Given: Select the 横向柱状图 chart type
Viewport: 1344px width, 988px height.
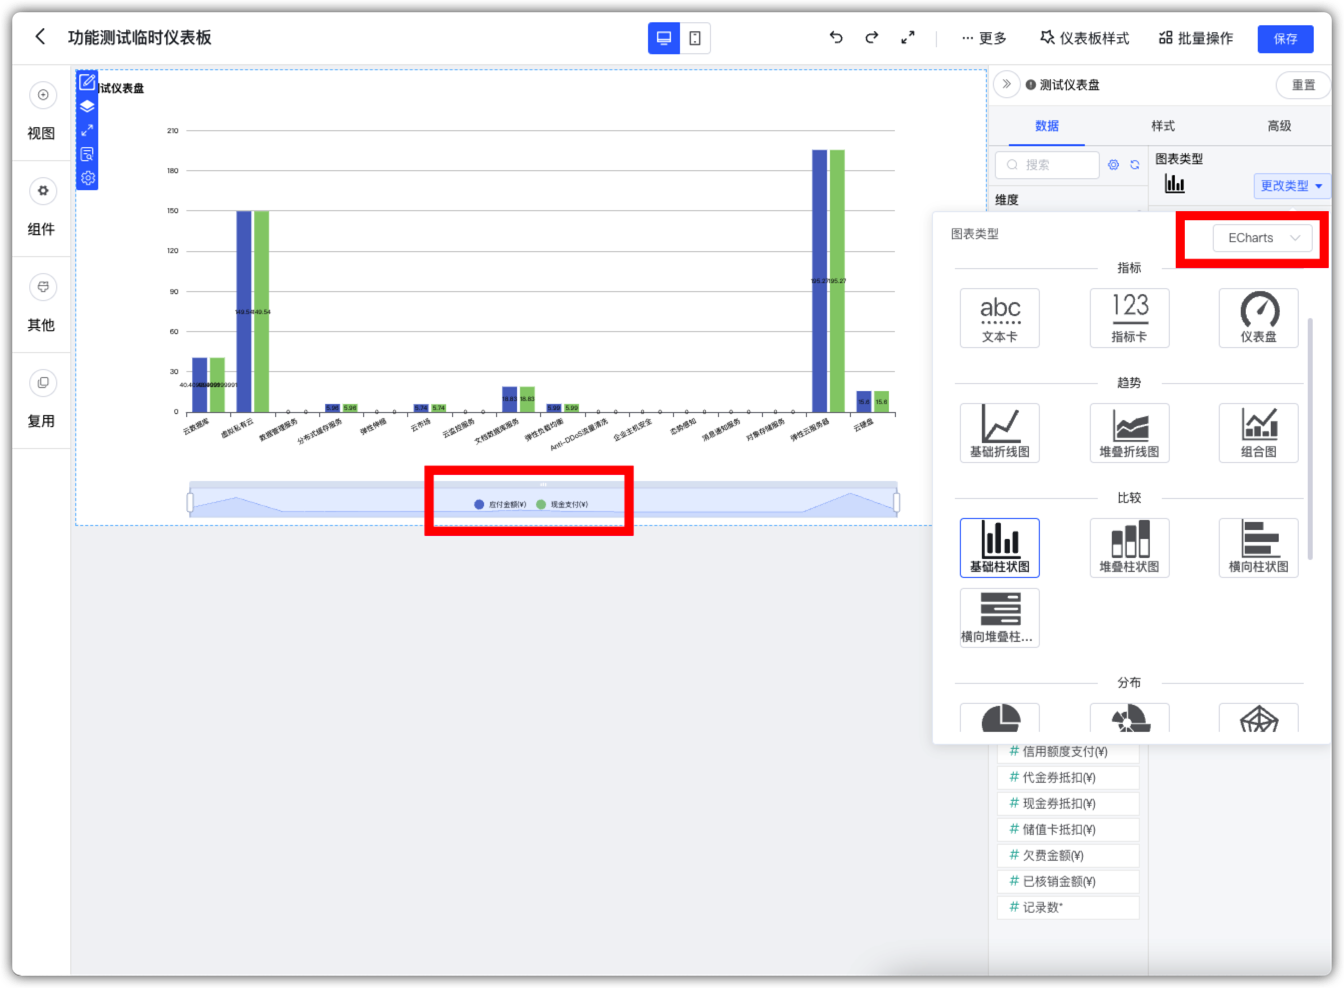Looking at the screenshot, I should (x=1259, y=548).
